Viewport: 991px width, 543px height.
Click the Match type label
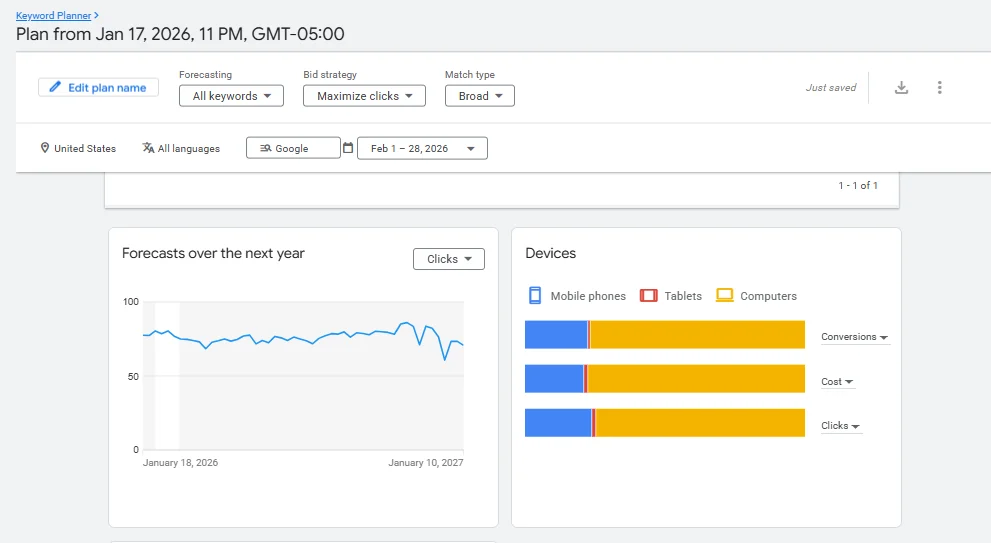coord(470,75)
